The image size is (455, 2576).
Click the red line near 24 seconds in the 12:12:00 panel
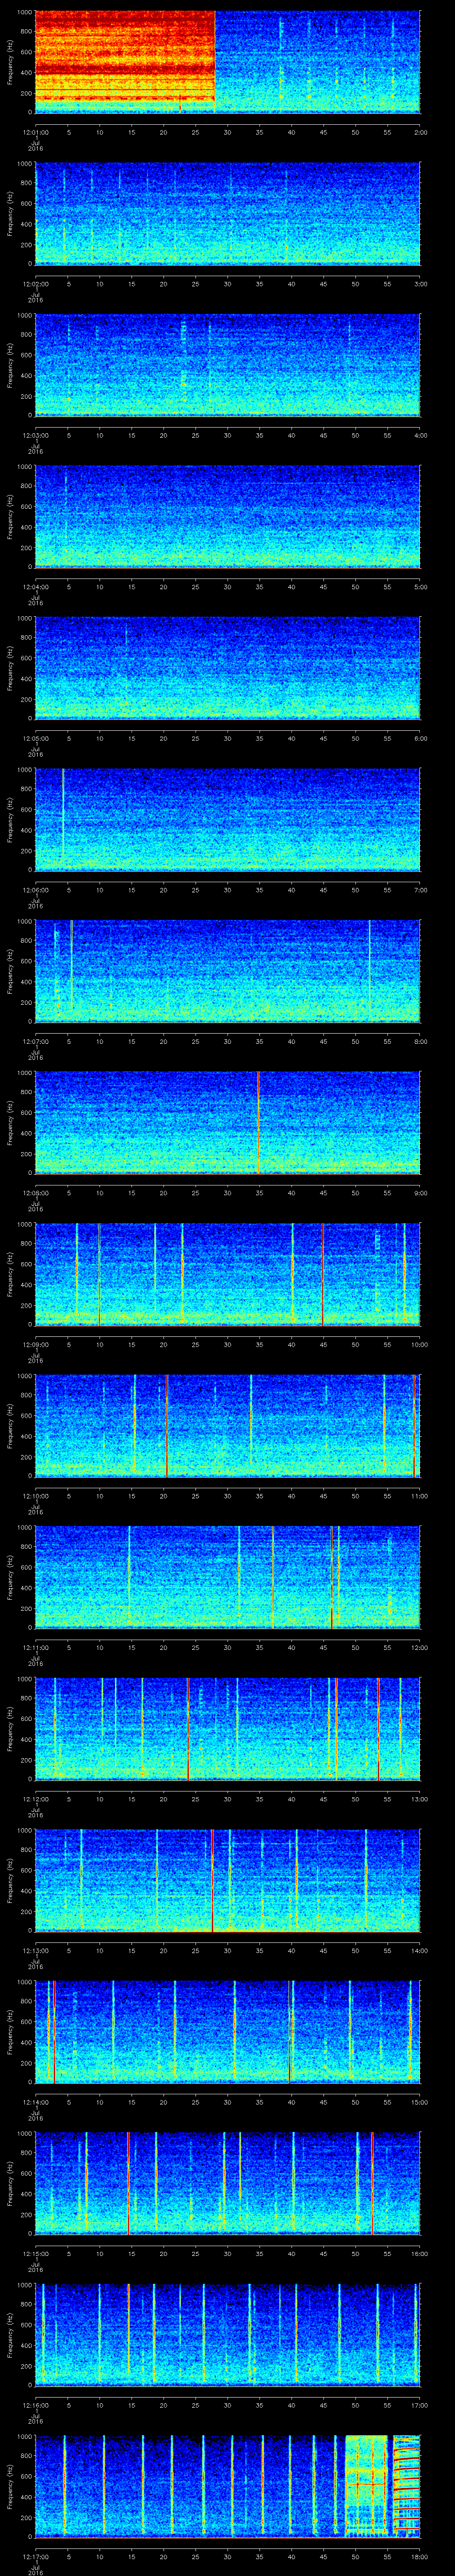pyautogui.click(x=188, y=1728)
